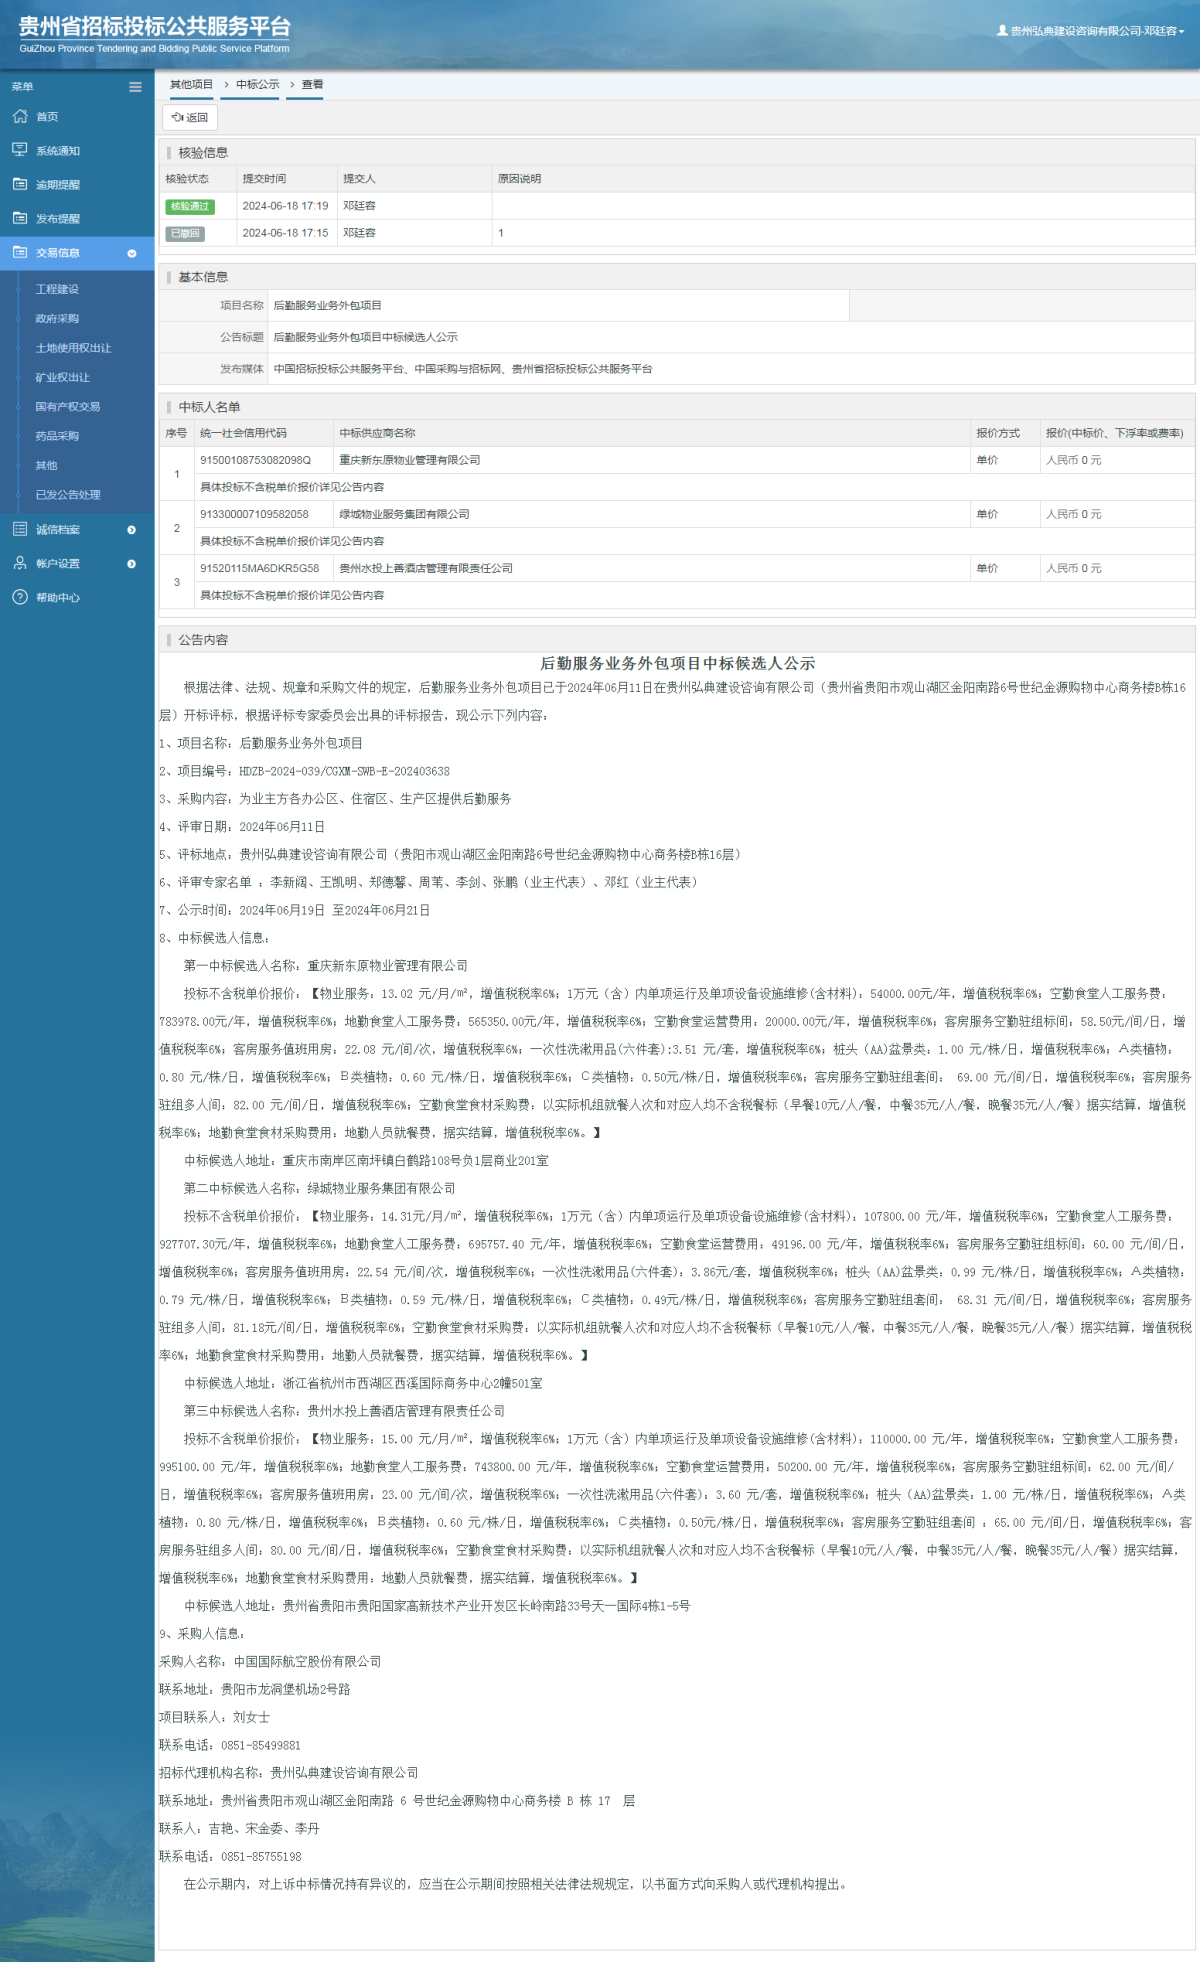Open the 系统通知 monitor icon
This screenshot has width=1200, height=1962.
20,150
